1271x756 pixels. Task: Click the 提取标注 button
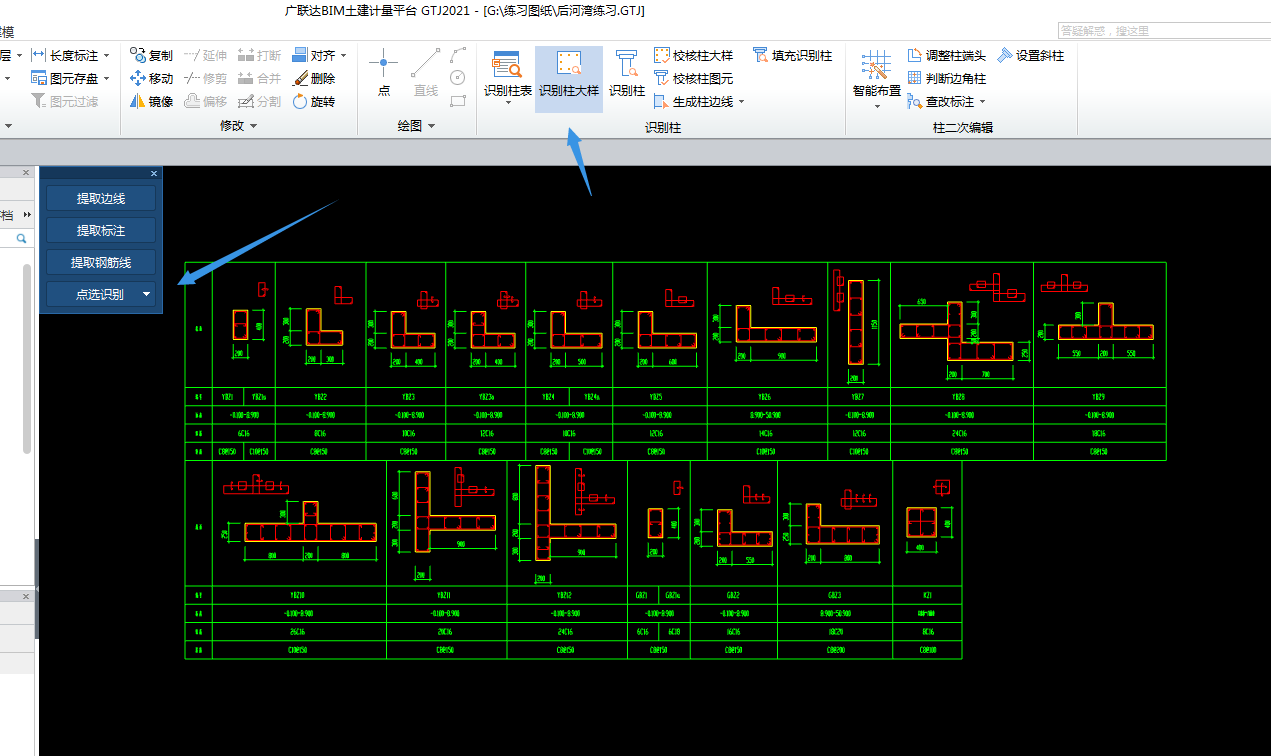101,230
